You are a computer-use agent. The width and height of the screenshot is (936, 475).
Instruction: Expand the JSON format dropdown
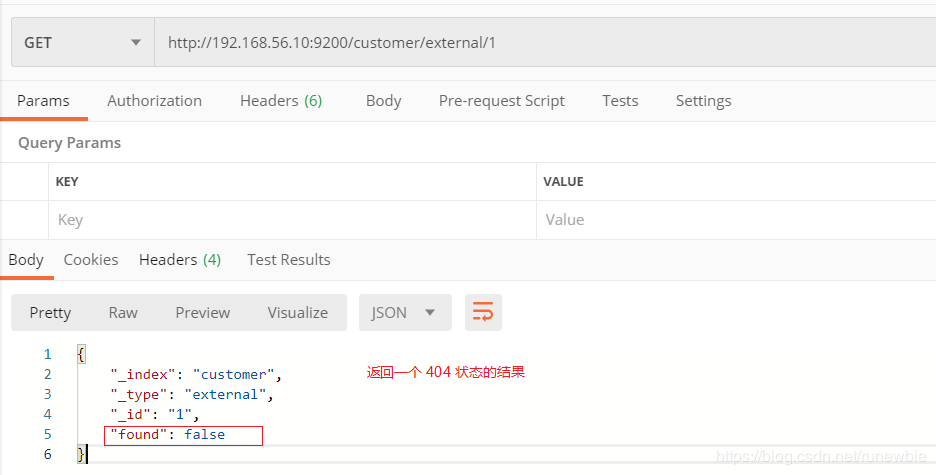coord(405,312)
